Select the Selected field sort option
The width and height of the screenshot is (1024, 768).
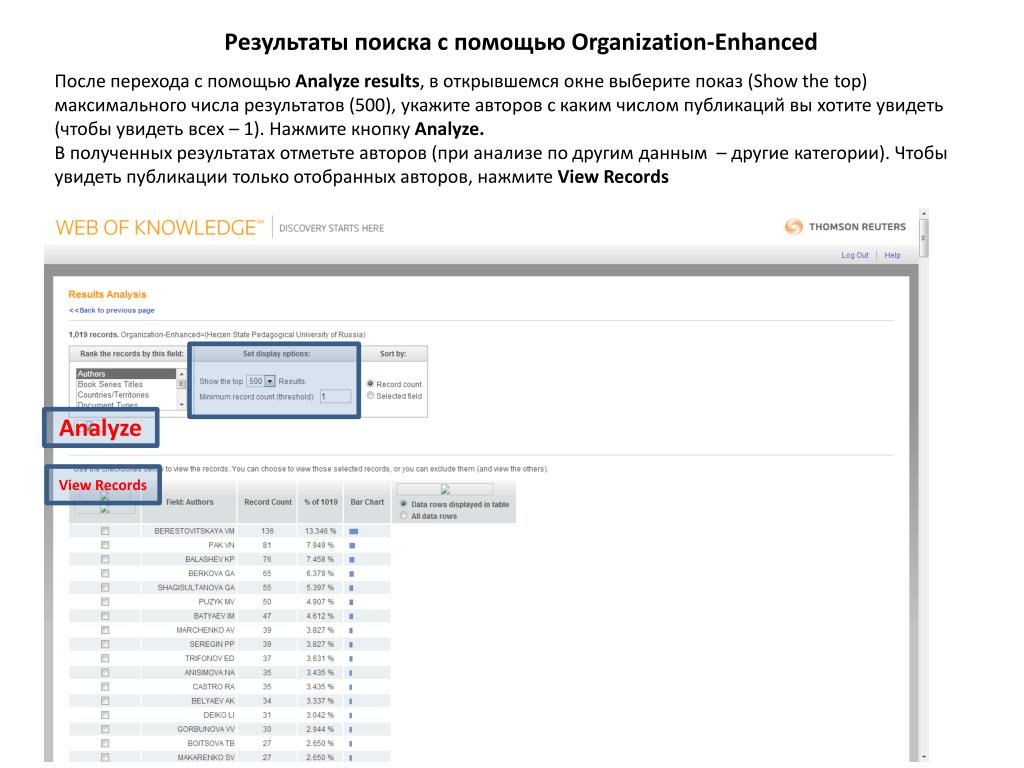370,396
